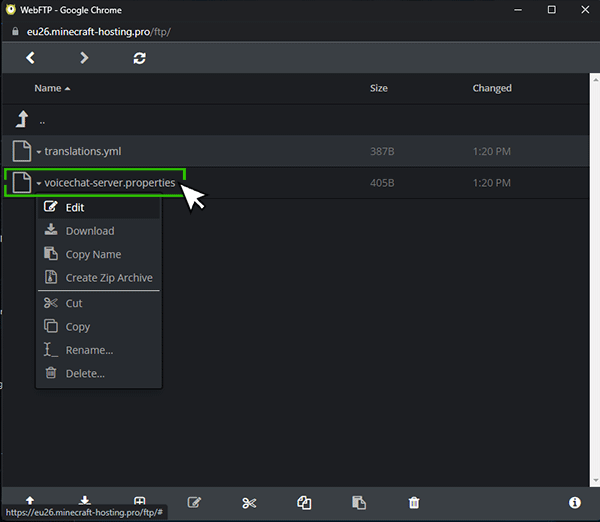600x522 pixels.
Task: Click the URL eu26.minecraft-hosting.pro/ftp/
Action: (98, 32)
